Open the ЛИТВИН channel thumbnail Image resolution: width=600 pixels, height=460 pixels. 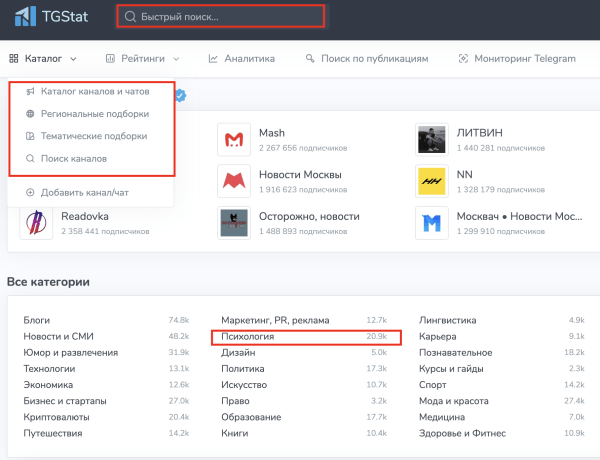point(432,139)
